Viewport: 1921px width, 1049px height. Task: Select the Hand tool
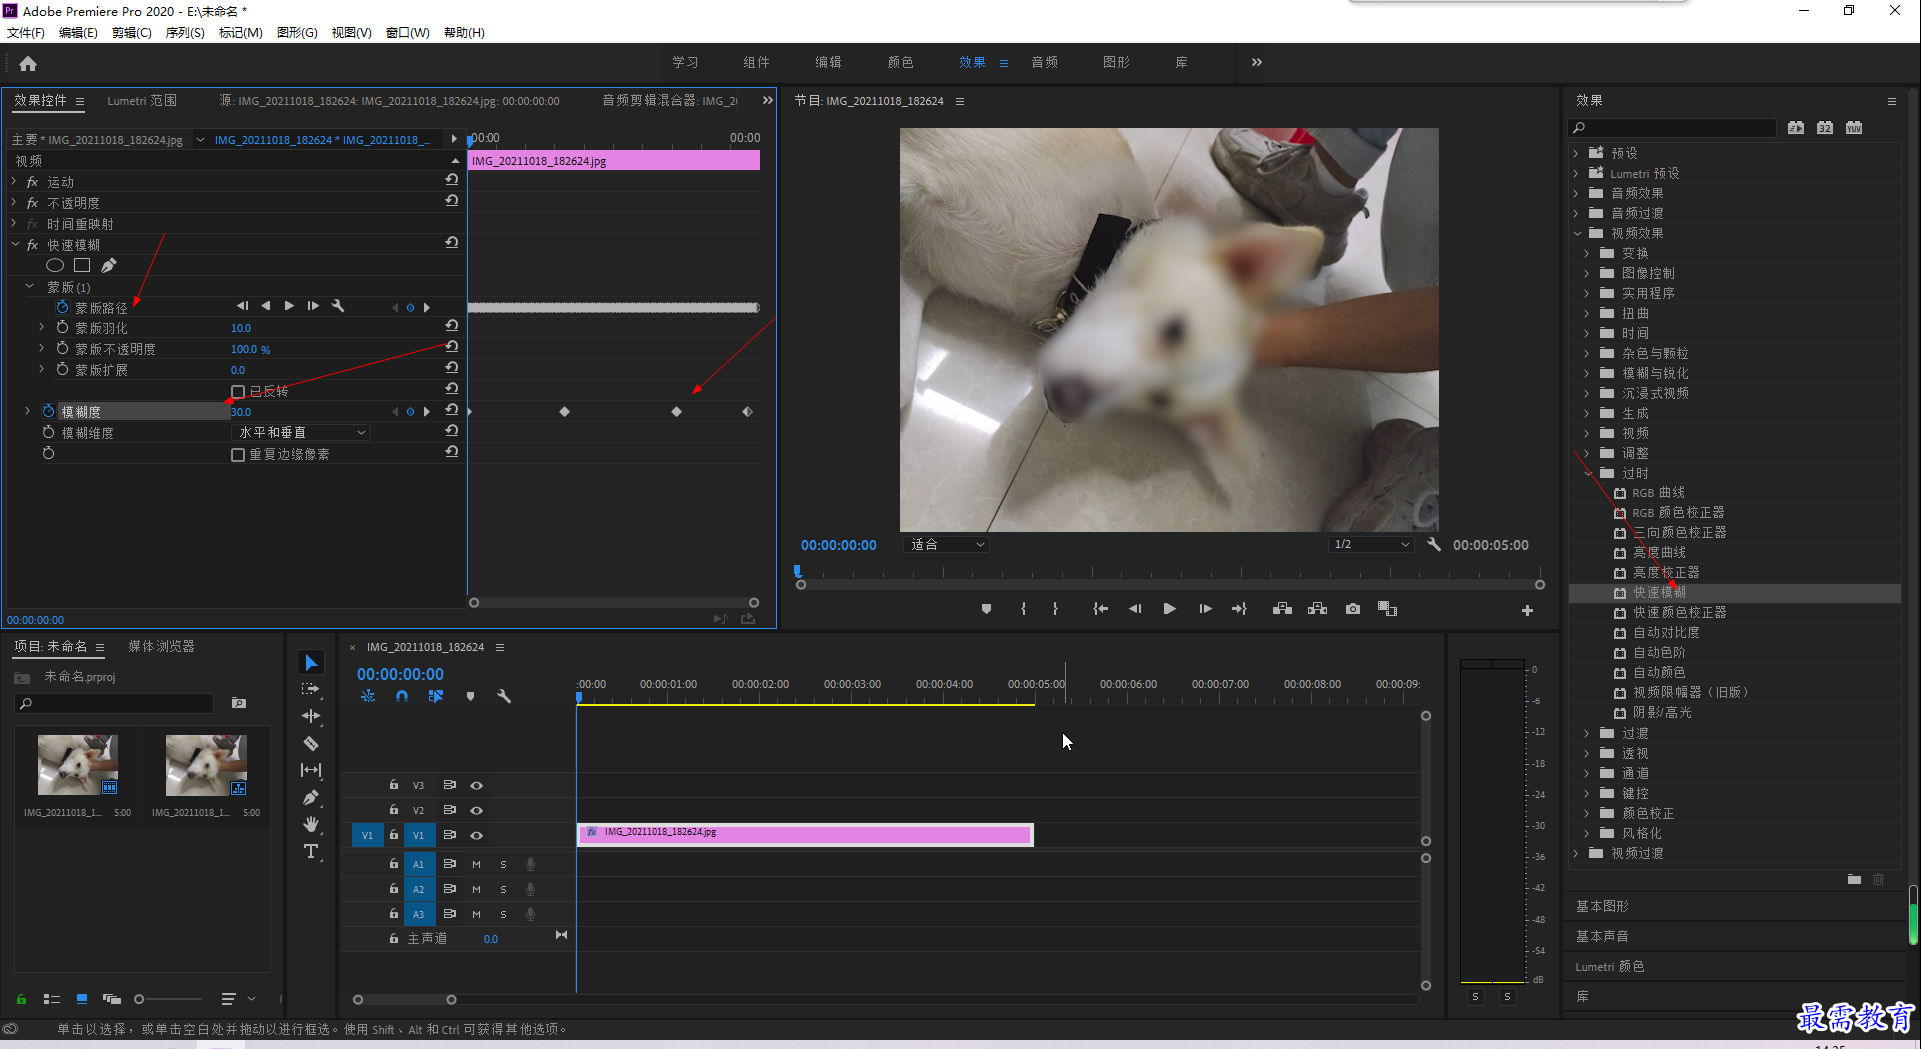pos(311,824)
